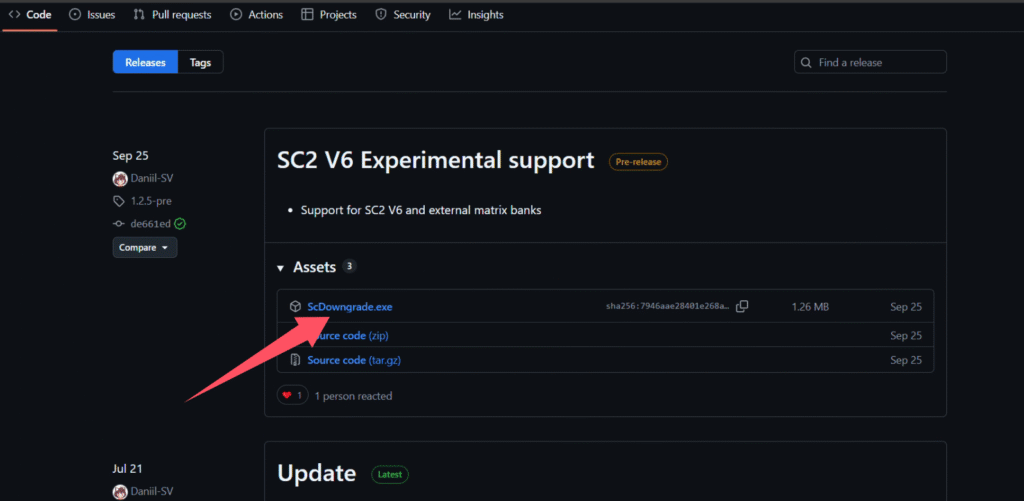Download Source code (zip)
The width and height of the screenshot is (1024, 501).
(353, 336)
